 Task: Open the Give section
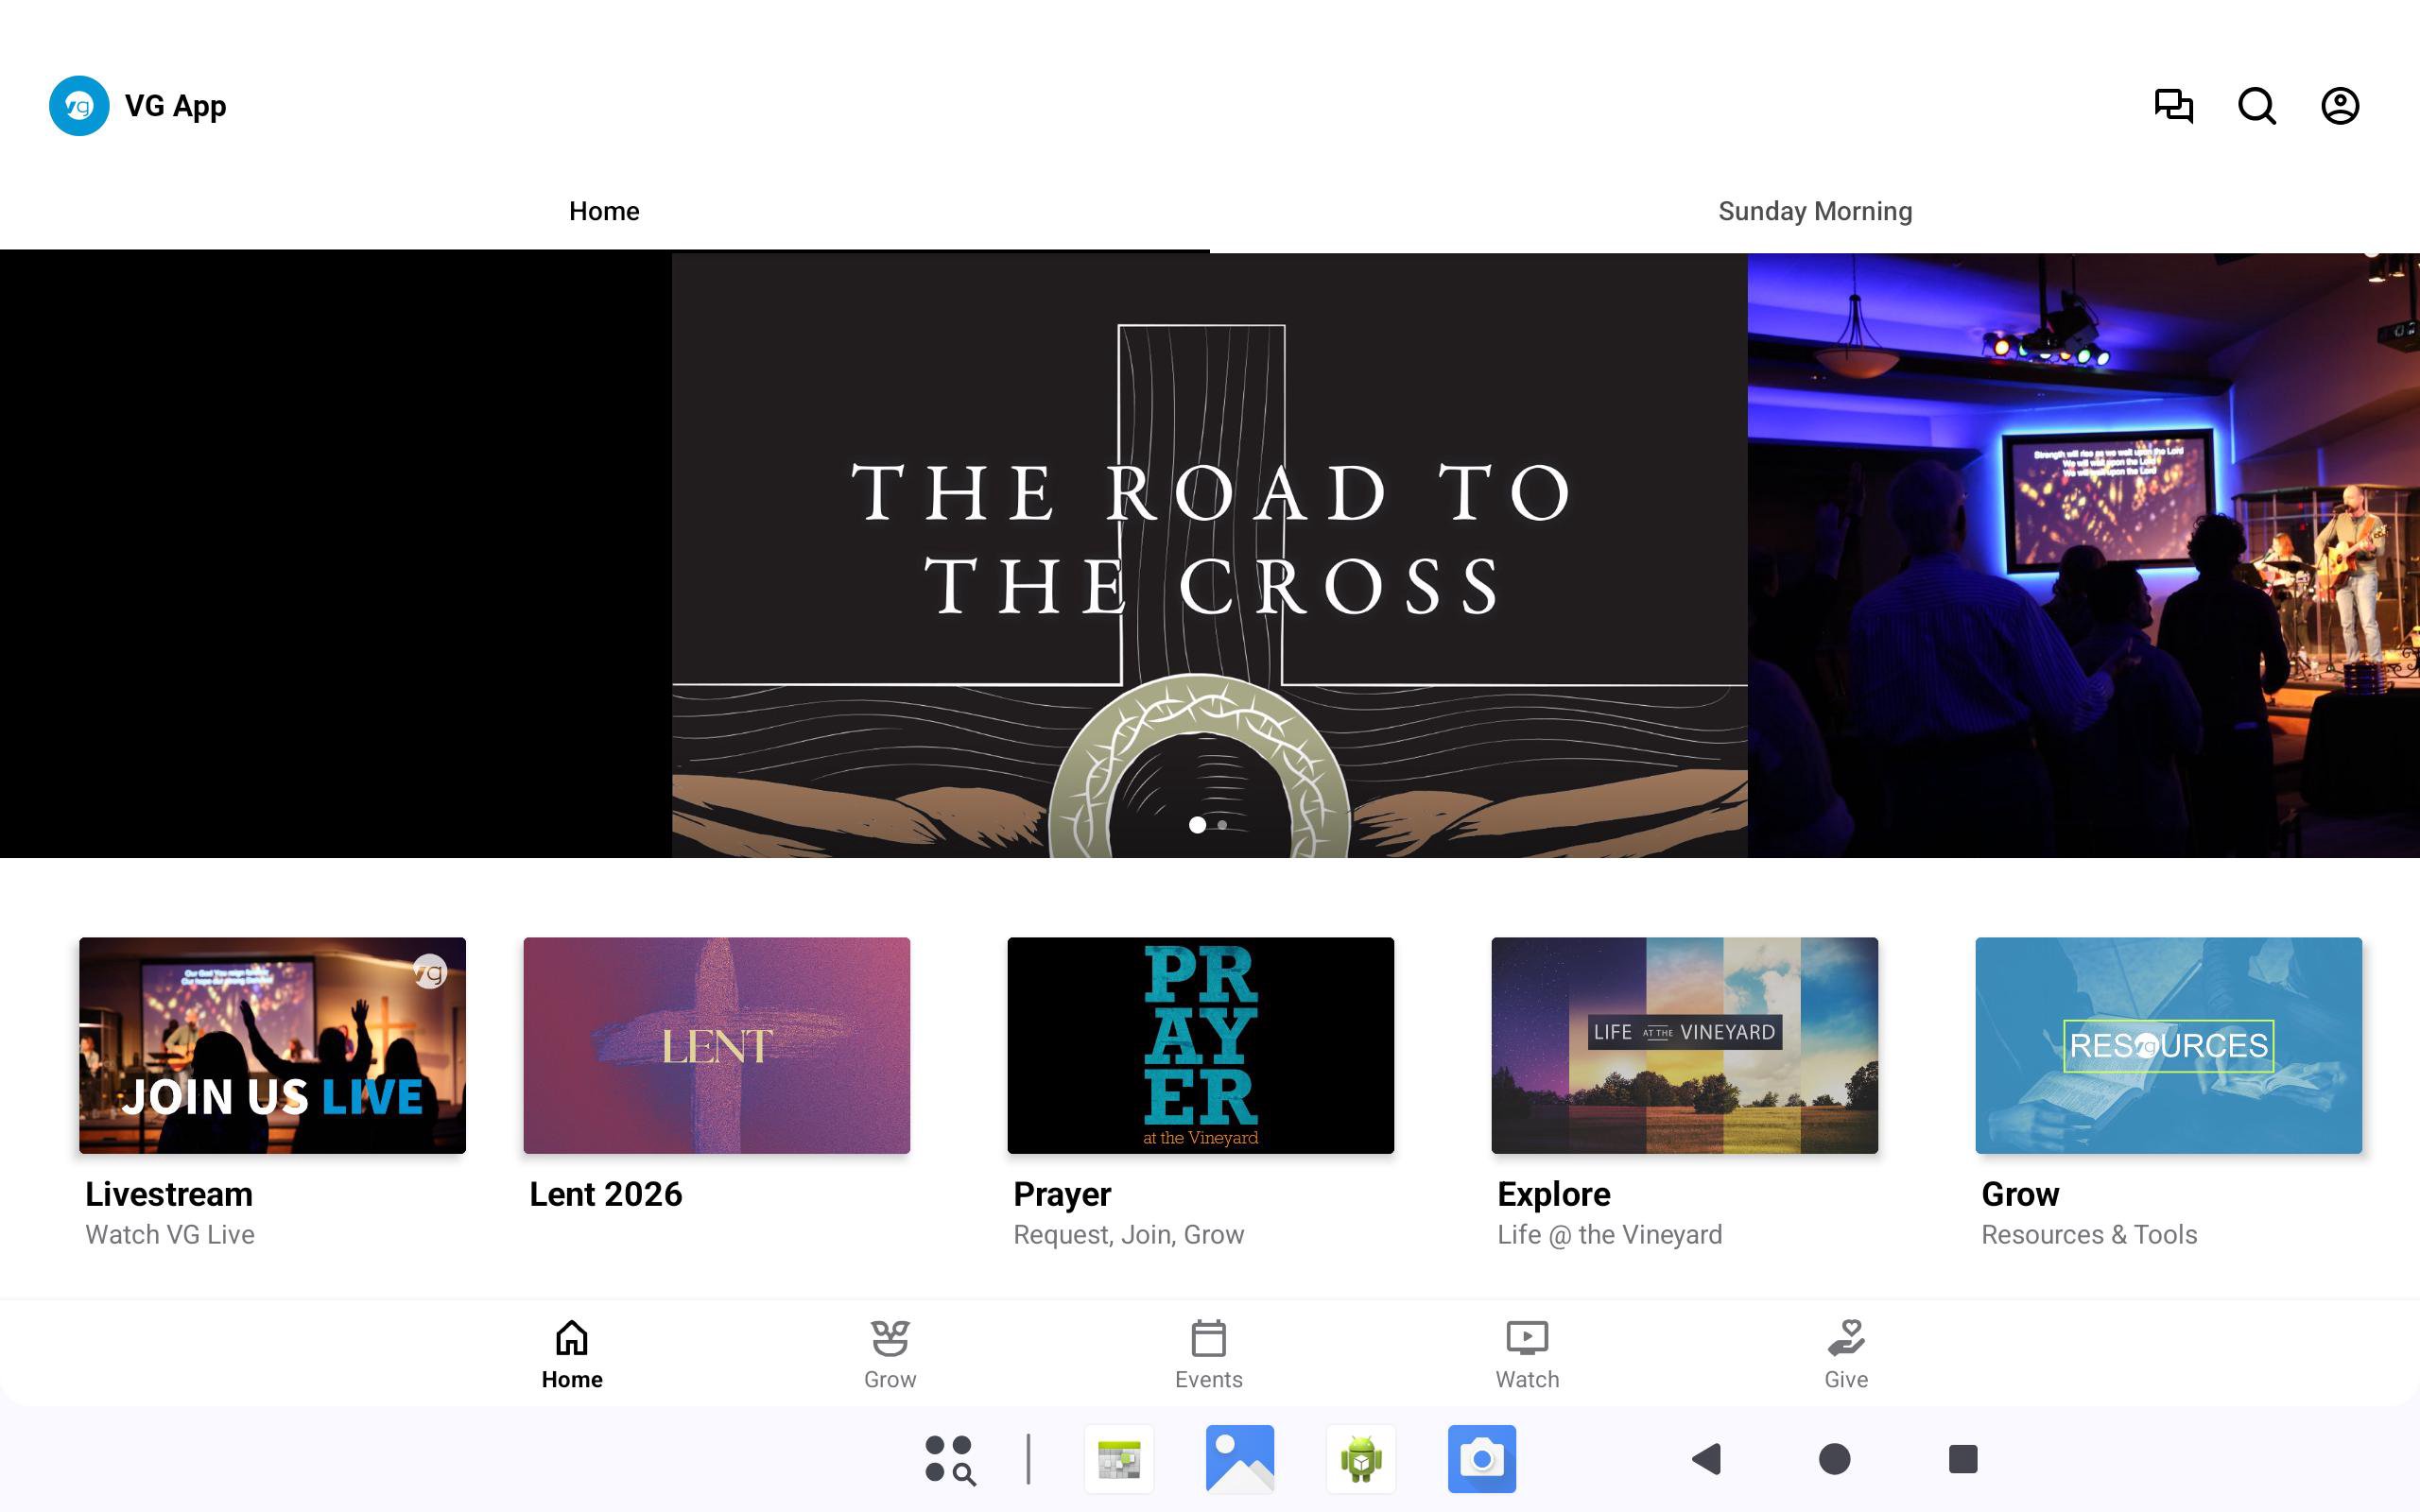1845,1354
